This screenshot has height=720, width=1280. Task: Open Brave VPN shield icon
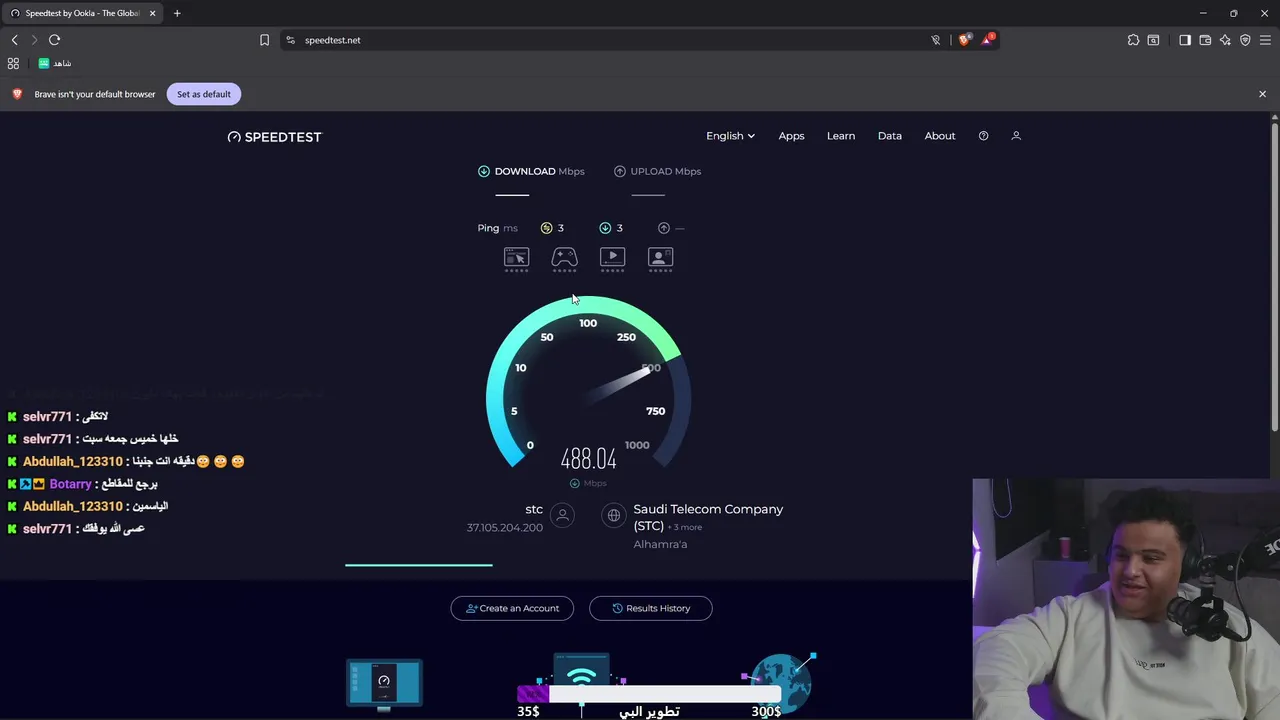pos(1245,40)
